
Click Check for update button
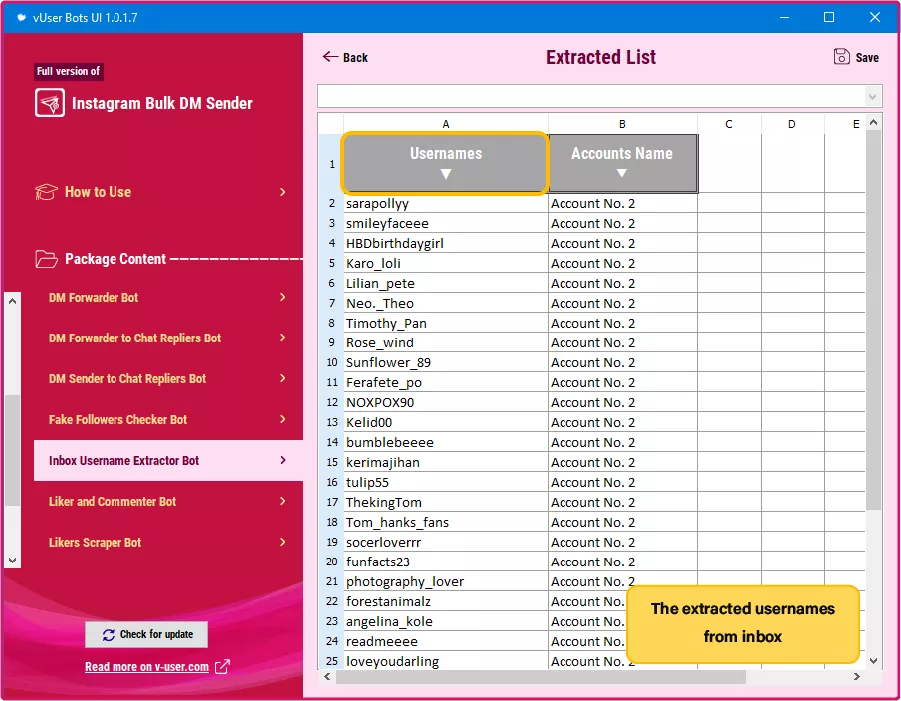pyautogui.click(x=147, y=634)
